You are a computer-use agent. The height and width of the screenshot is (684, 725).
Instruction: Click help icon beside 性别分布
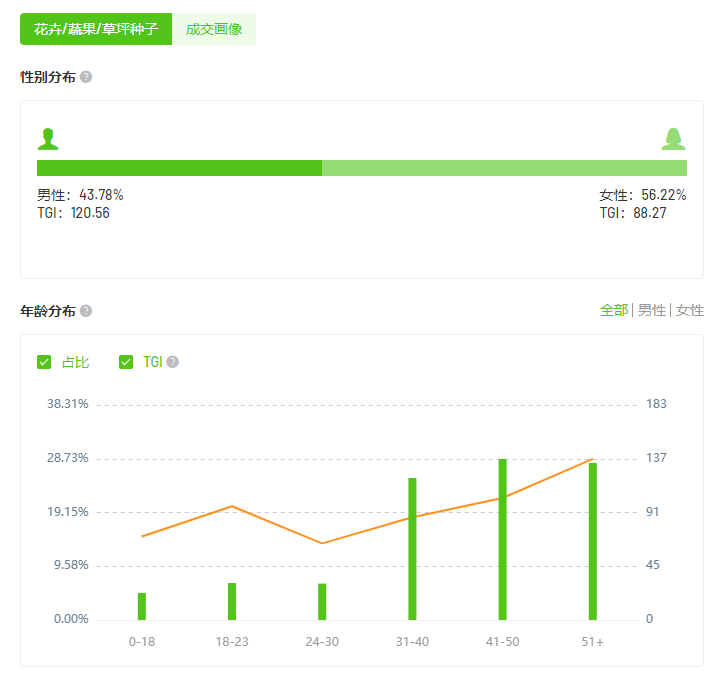pyautogui.click(x=86, y=77)
